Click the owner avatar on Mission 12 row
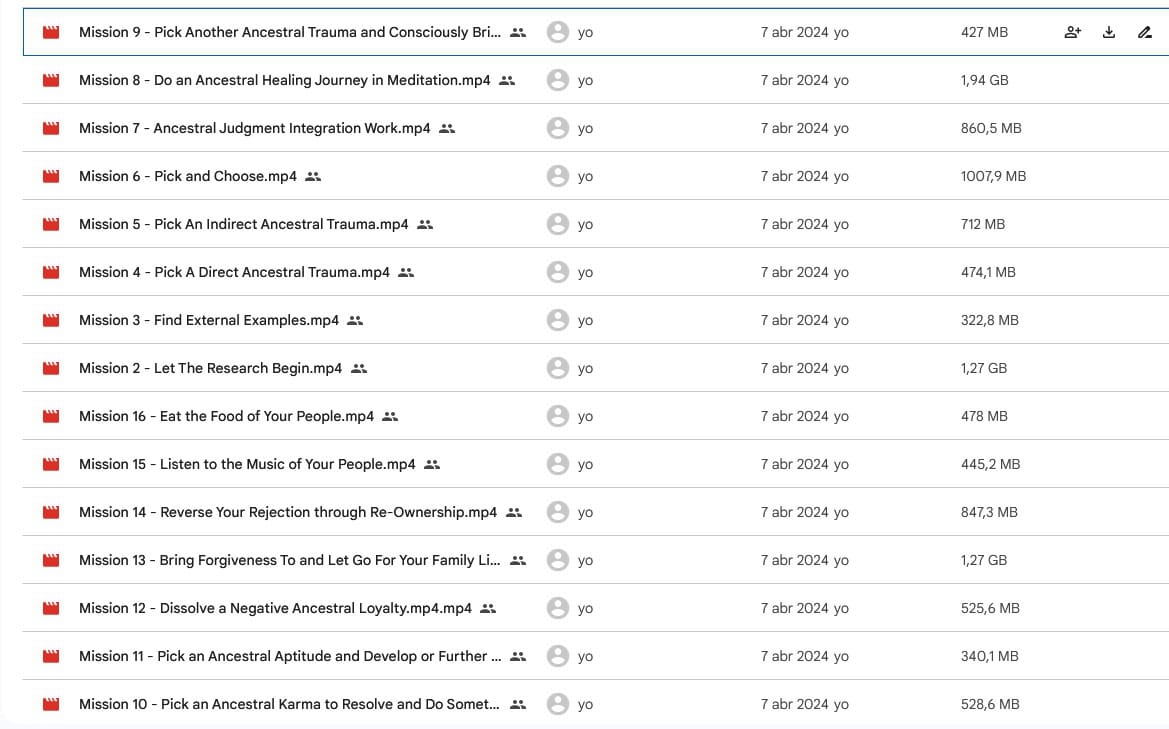 pyautogui.click(x=558, y=608)
